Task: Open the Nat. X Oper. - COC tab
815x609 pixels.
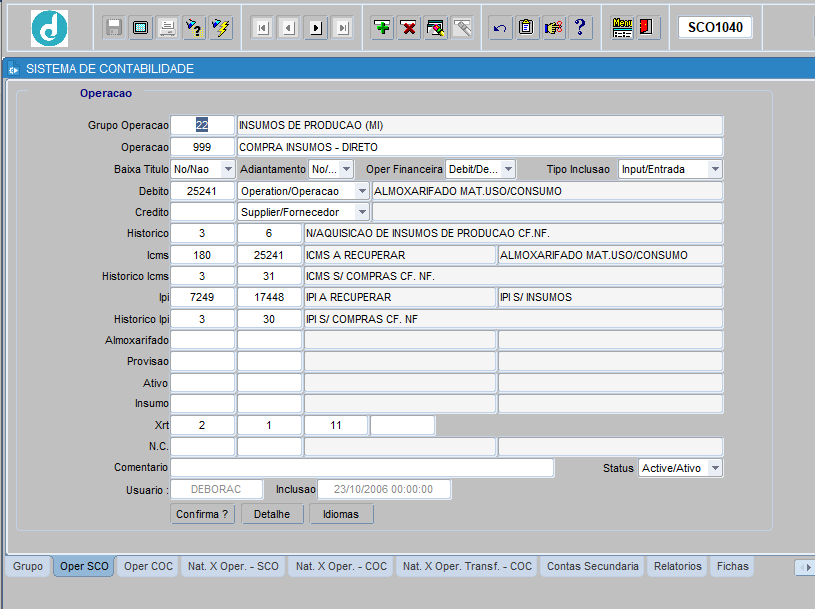Action: (x=341, y=566)
